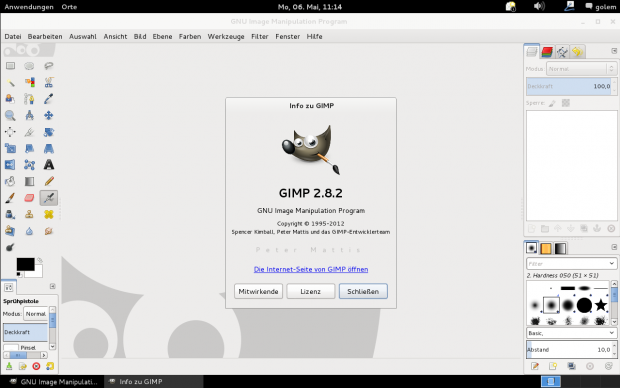Select the star brush thumbnail

pyautogui.click(x=601, y=305)
